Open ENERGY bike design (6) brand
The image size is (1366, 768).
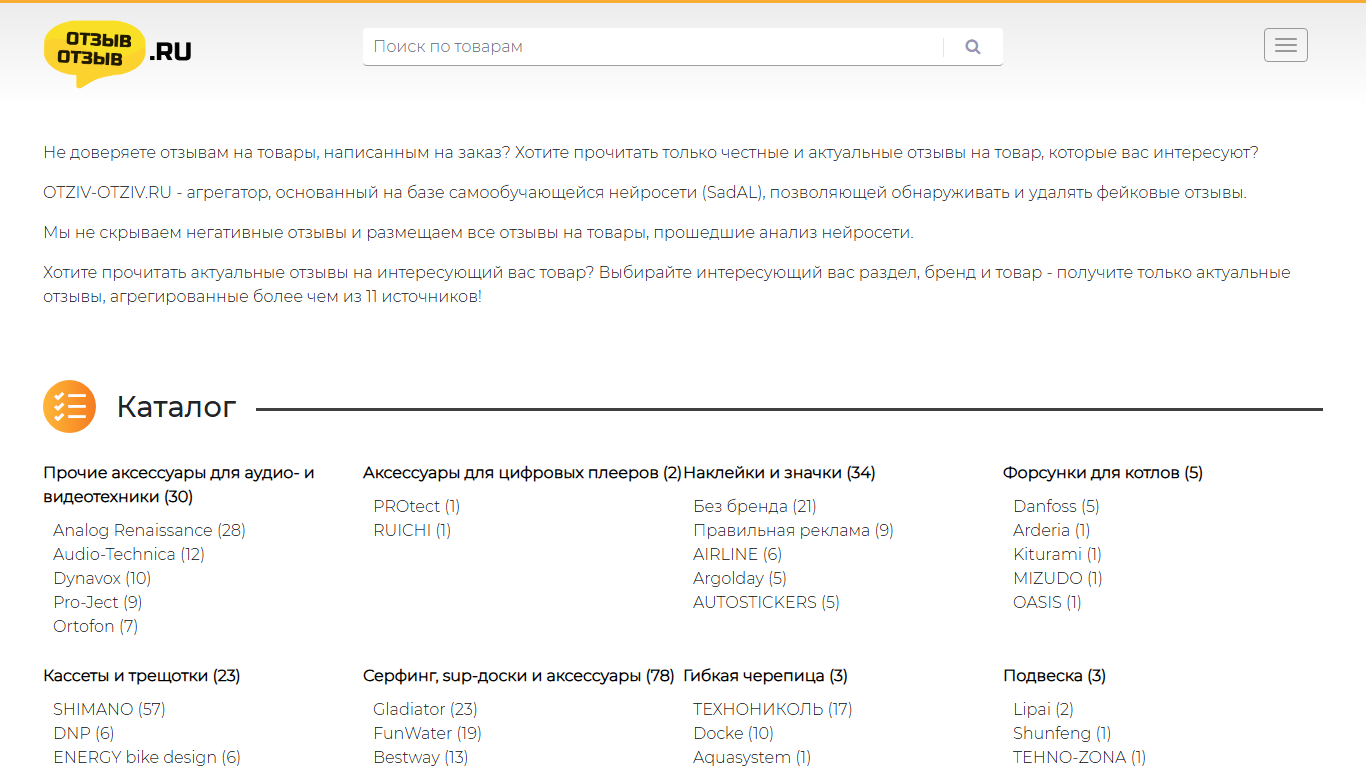147,757
